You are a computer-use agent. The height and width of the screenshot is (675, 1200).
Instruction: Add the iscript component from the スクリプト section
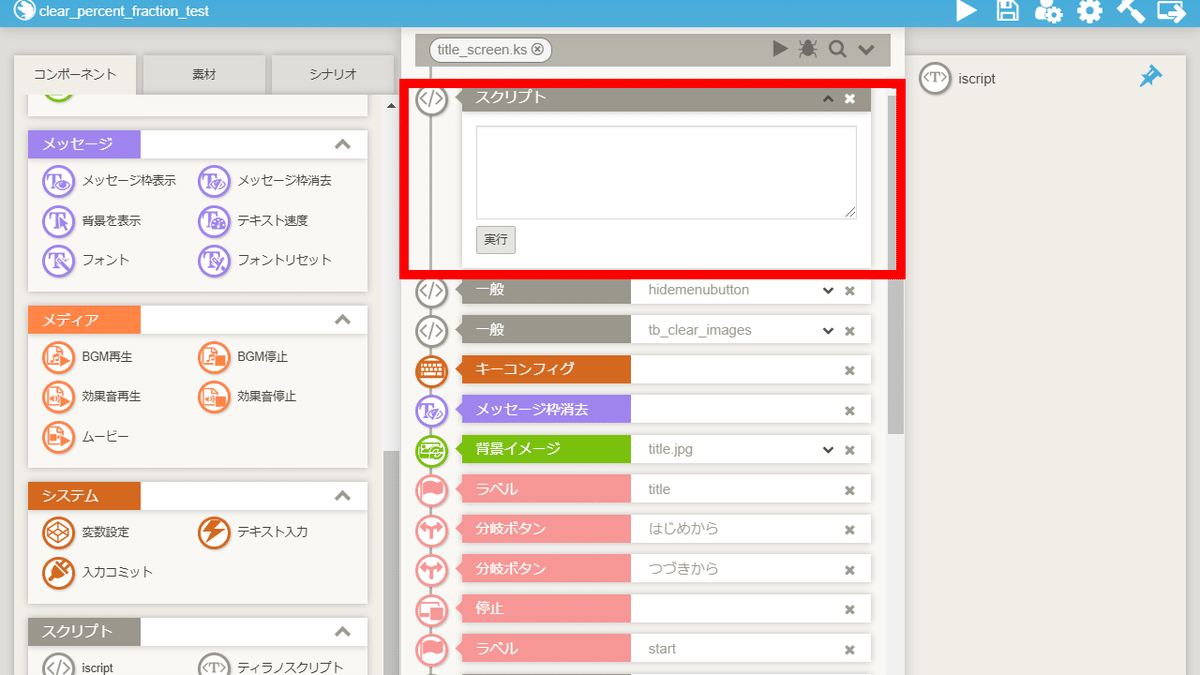click(x=78, y=667)
